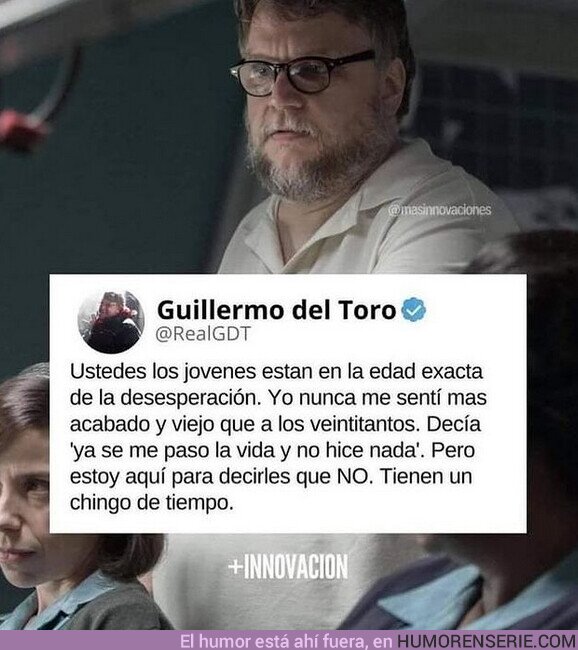Screen dimensions: 578x650
Task: Open the @RealGDT handle
Action: pyautogui.click(x=204, y=334)
